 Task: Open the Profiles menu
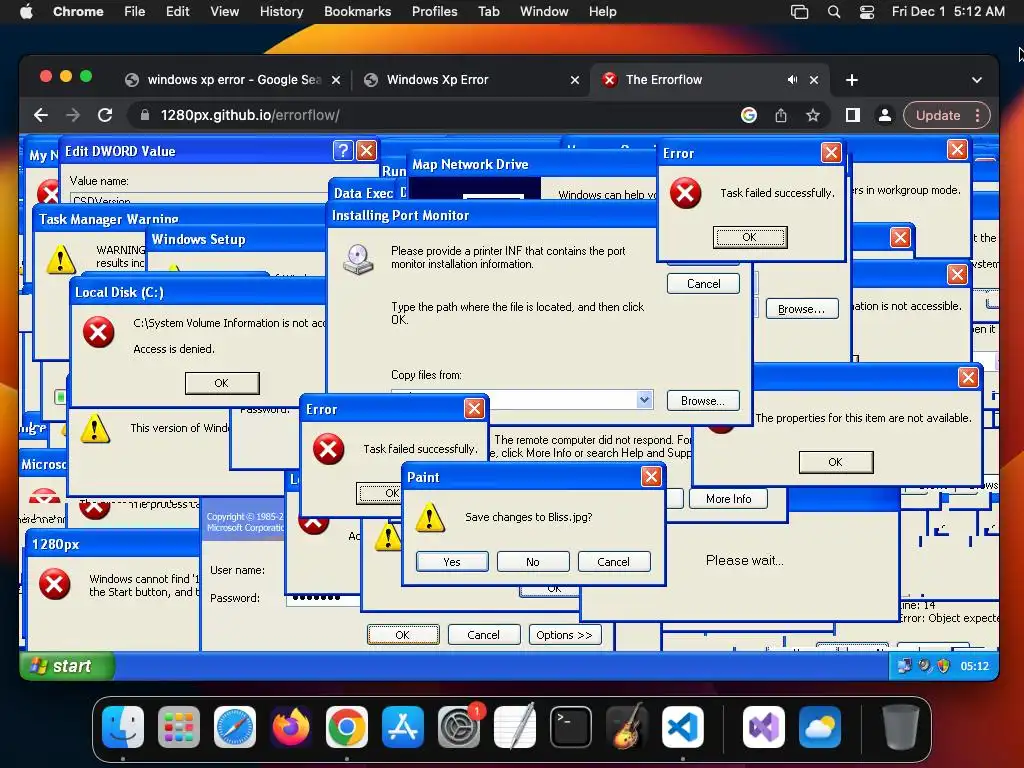[434, 11]
